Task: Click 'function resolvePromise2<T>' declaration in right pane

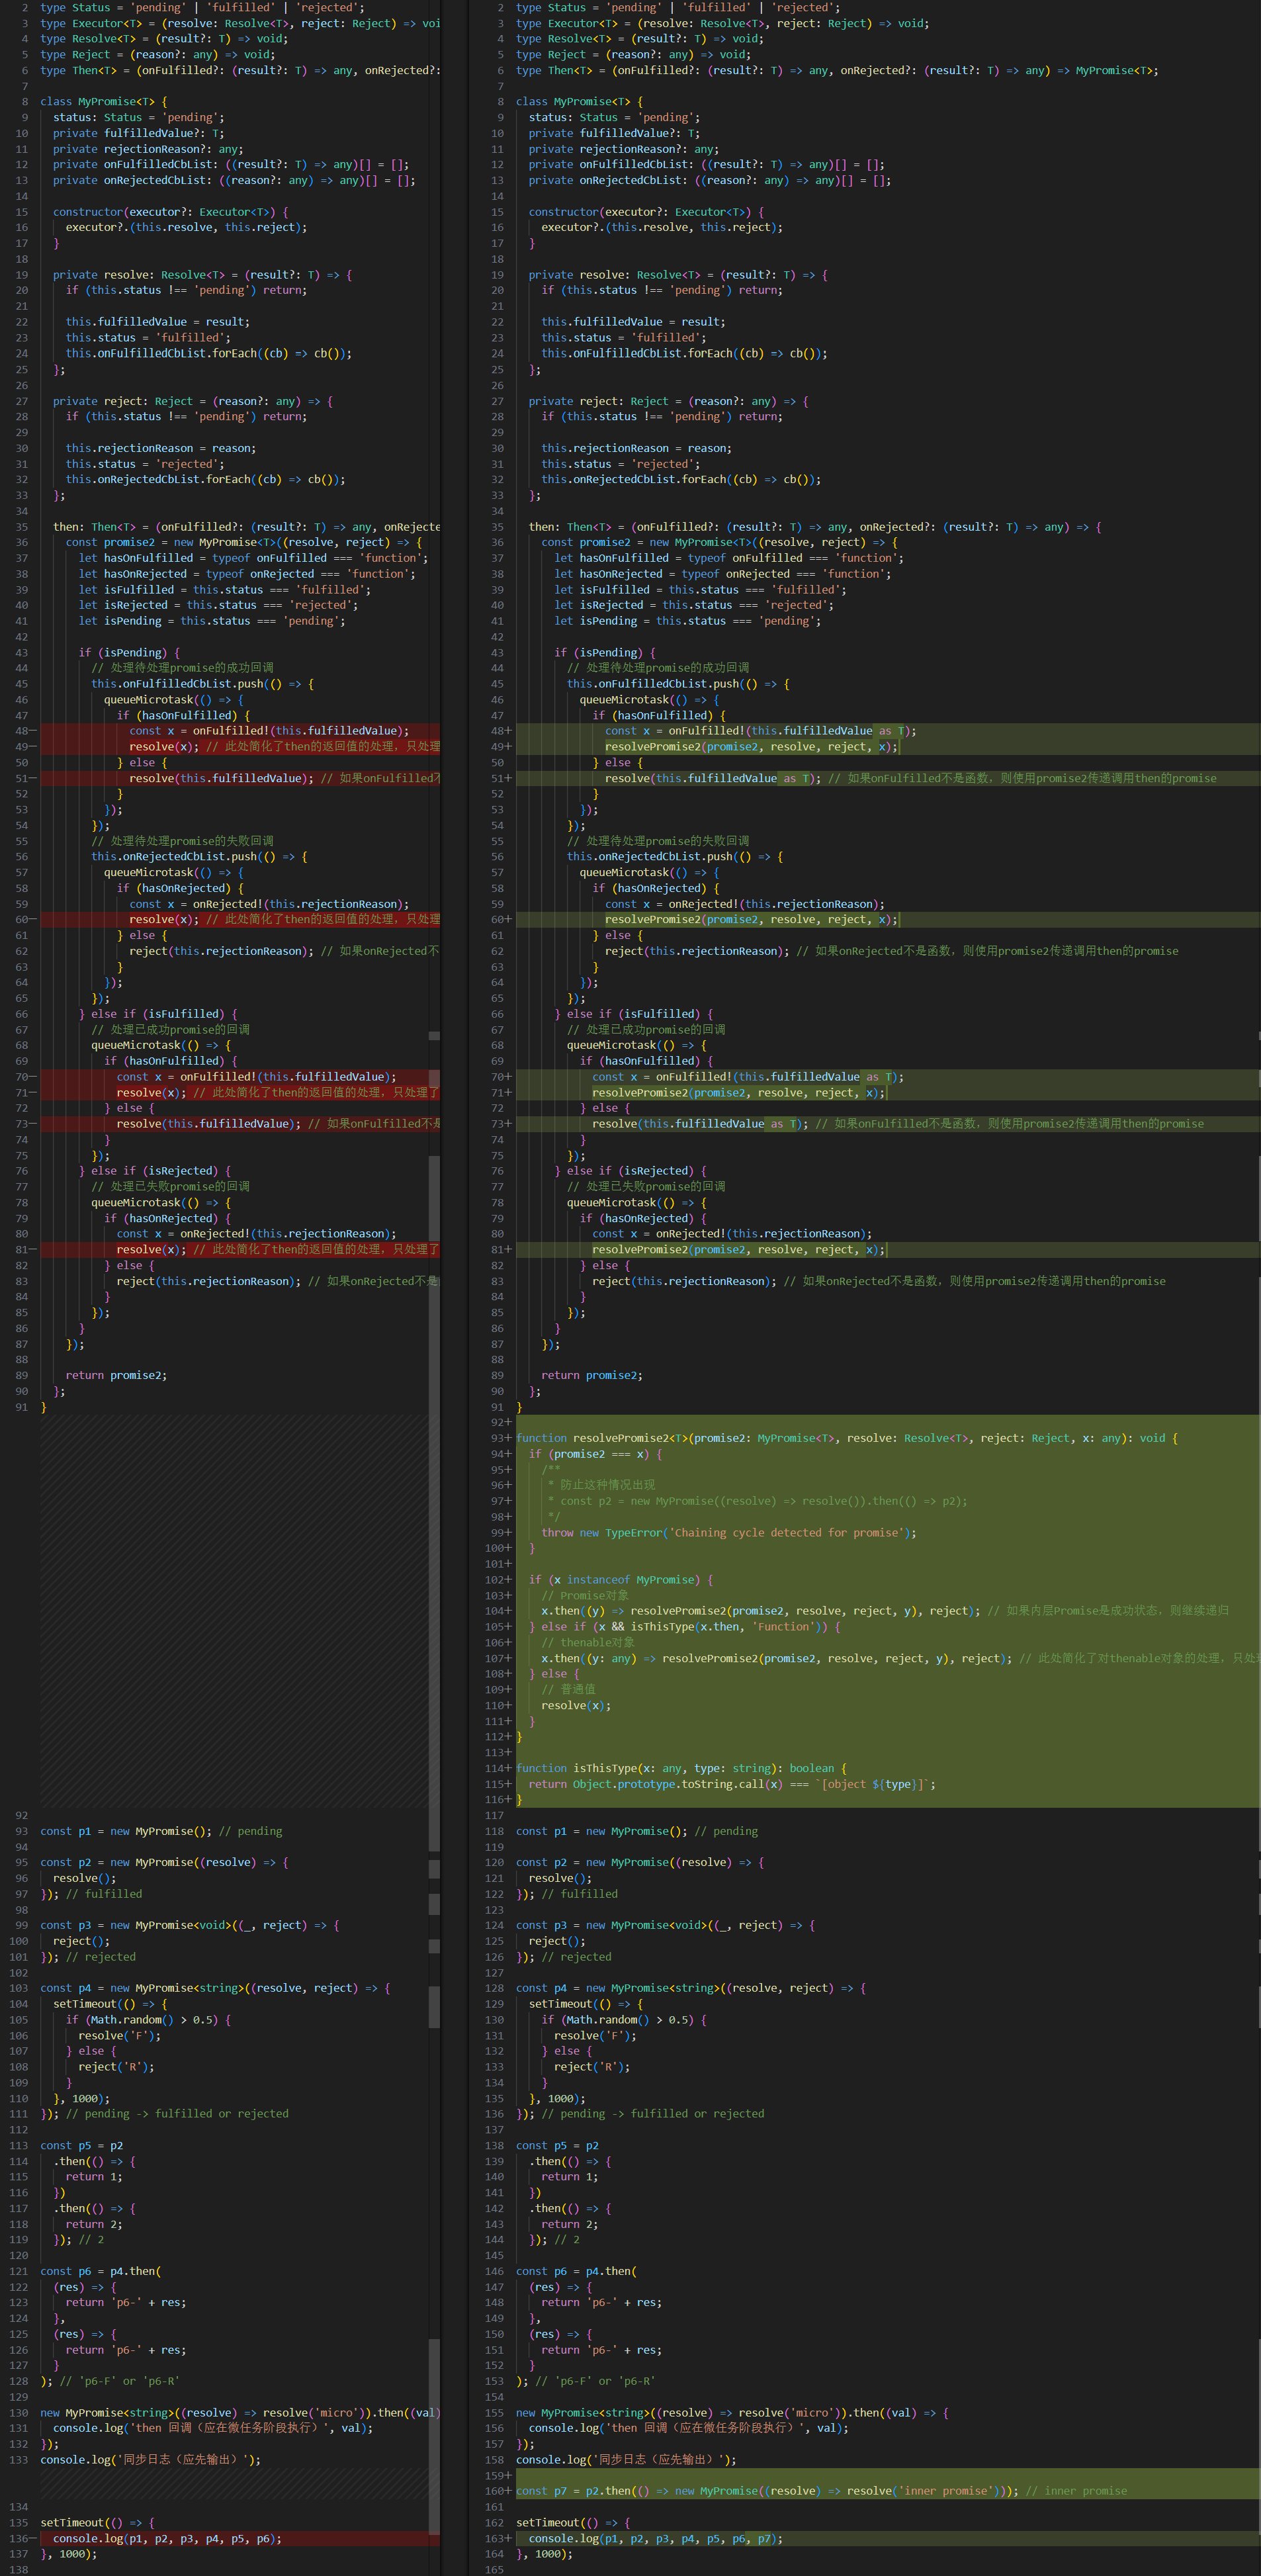Action: point(847,1438)
